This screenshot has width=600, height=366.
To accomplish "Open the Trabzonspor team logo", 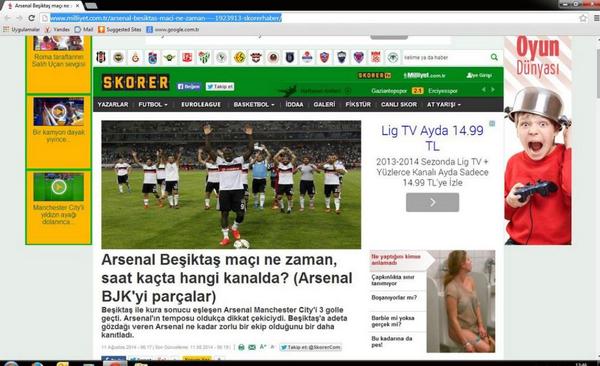I will pyautogui.click(x=152, y=57).
